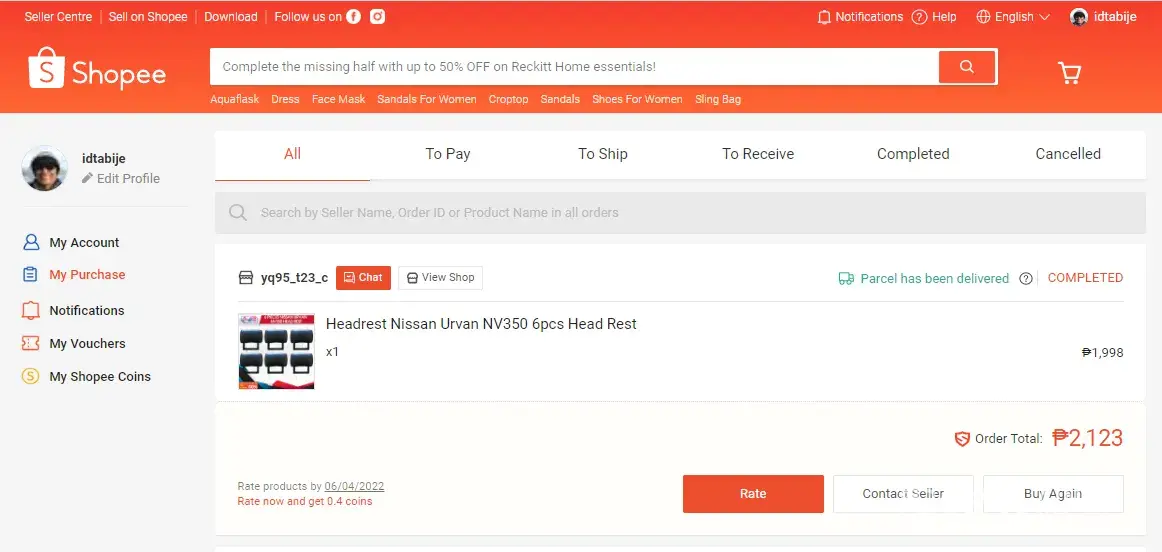Click the question icon near COMPLETED
The width and height of the screenshot is (1162, 552).
click(1026, 279)
